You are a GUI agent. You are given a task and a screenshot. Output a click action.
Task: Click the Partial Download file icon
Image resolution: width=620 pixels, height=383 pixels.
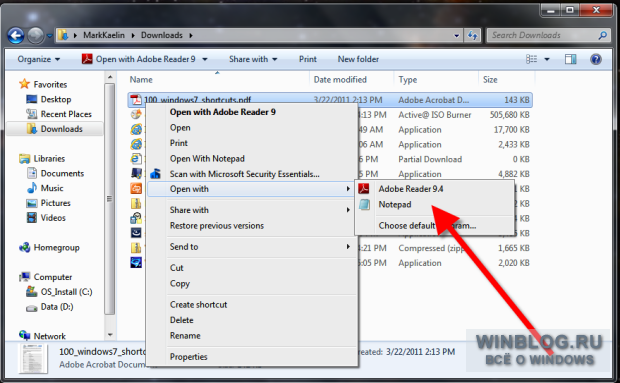click(x=136, y=159)
